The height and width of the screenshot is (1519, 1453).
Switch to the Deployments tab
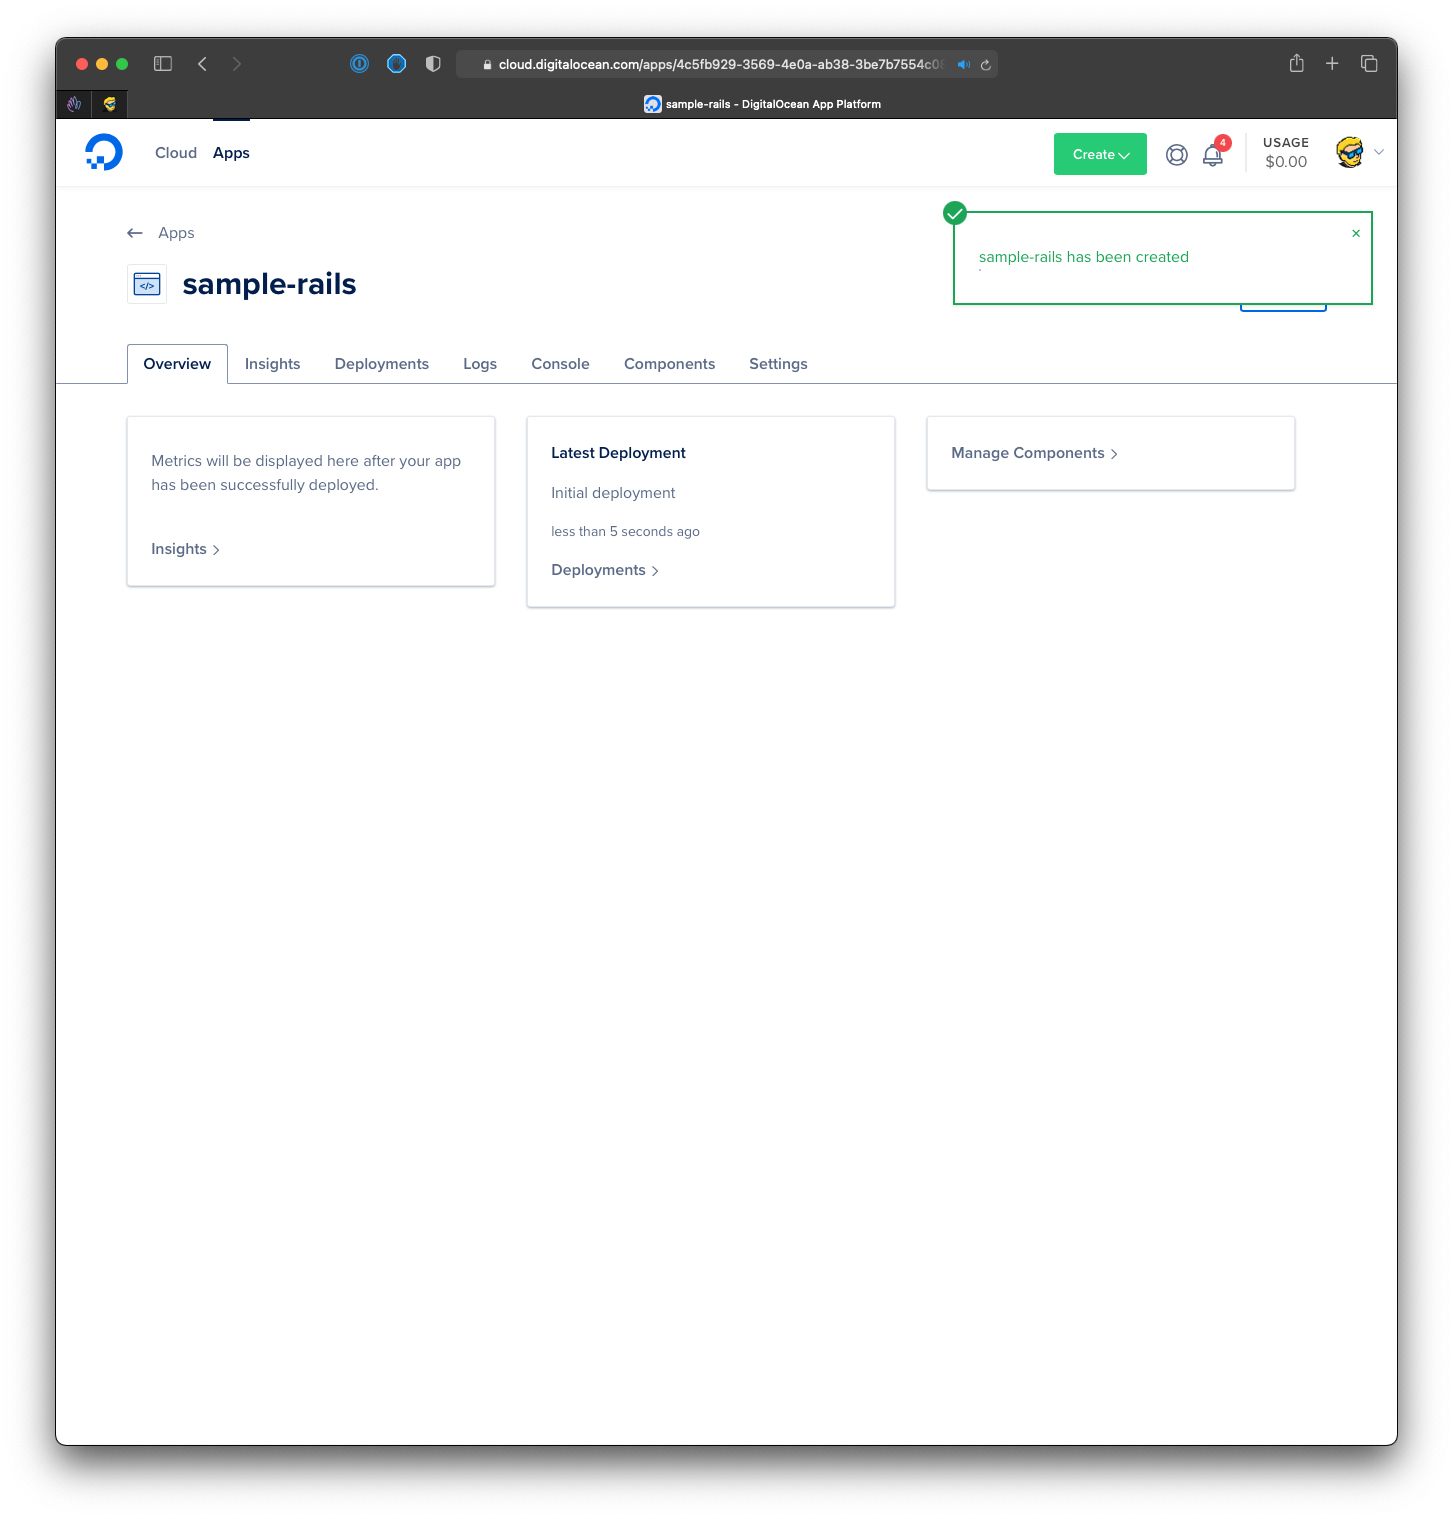(381, 364)
